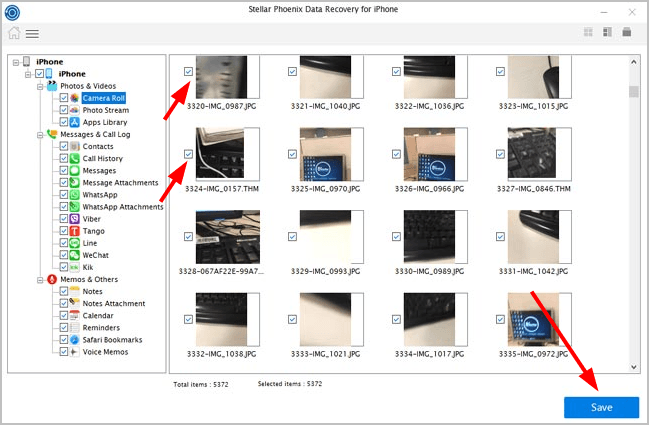Image resolution: width=649 pixels, height=425 pixels.
Task: Select the Calendar icon
Action: tap(75, 315)
